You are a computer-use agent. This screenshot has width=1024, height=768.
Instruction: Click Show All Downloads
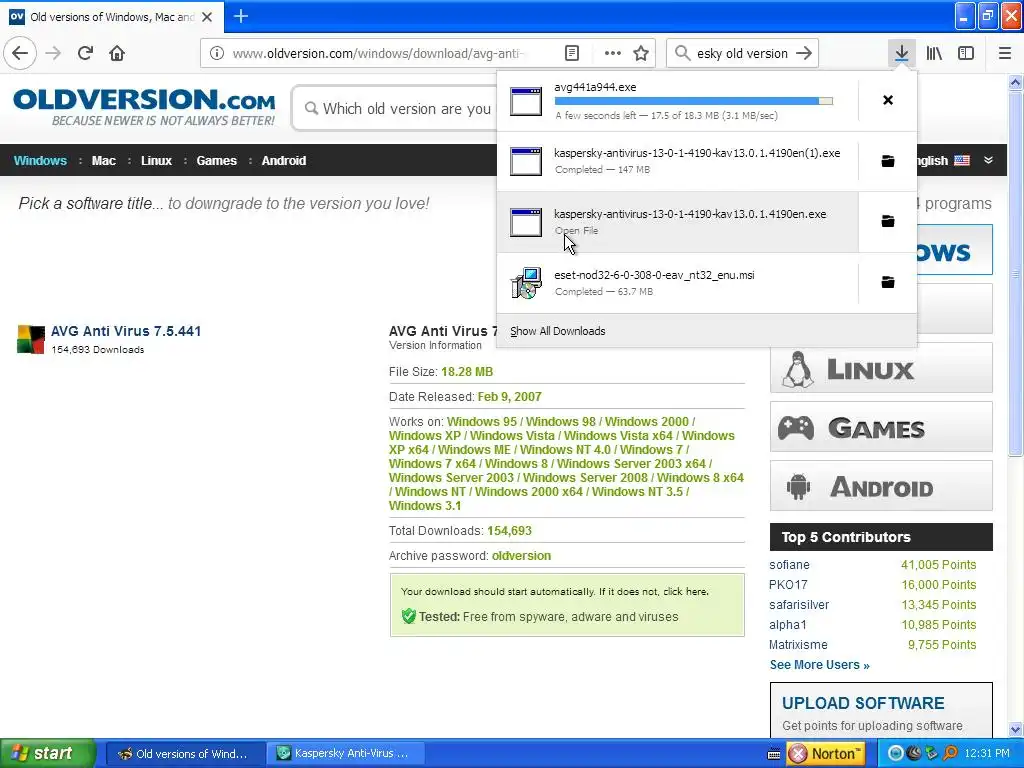coord(558,331)
